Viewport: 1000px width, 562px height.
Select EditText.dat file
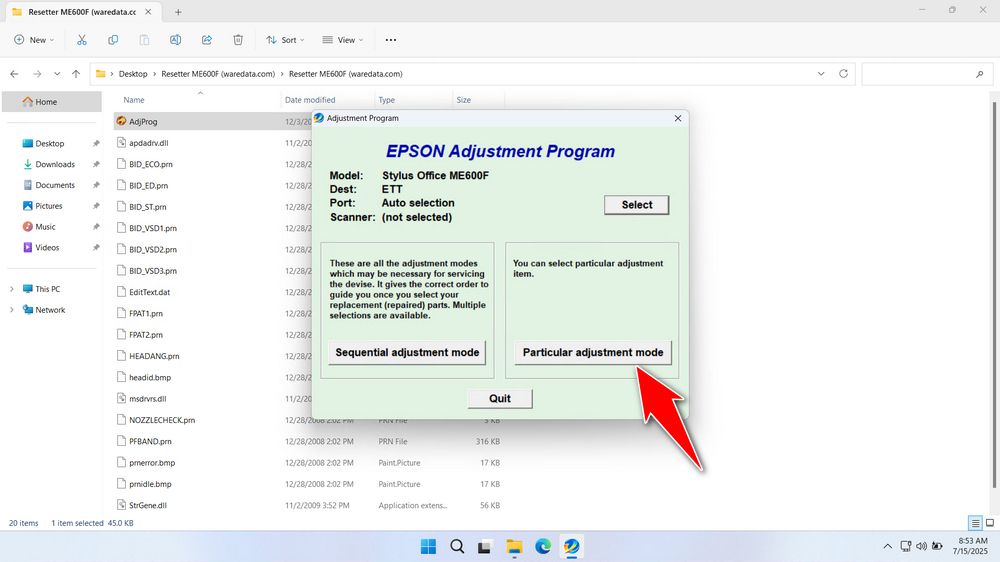coord(149,292)
